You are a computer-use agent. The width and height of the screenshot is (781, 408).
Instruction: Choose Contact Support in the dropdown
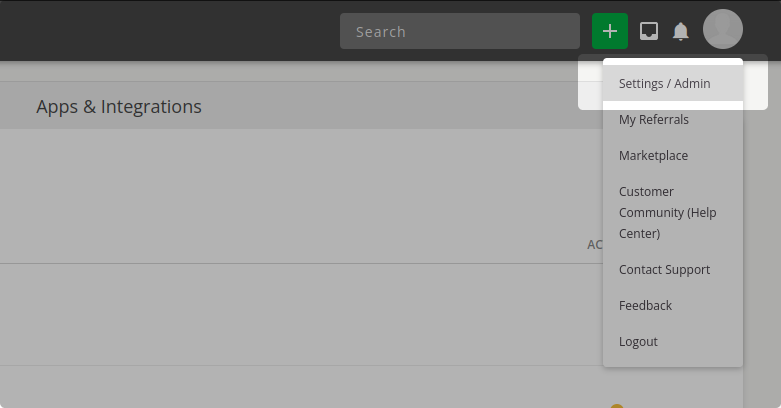point(664,270)
